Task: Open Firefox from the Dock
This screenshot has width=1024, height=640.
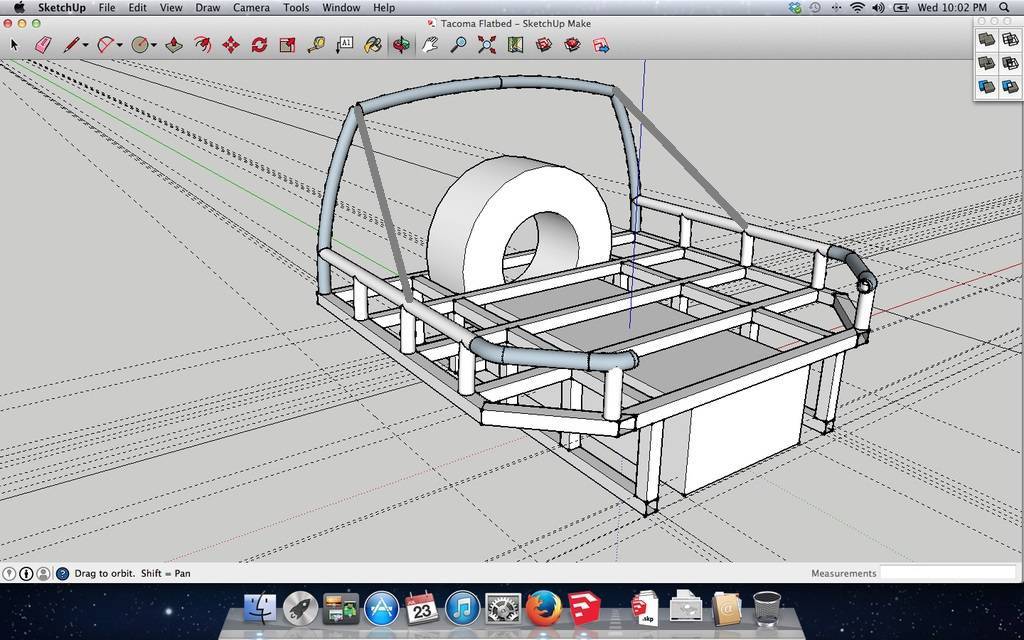Action: pyautogui.click(x=543, y=609)
